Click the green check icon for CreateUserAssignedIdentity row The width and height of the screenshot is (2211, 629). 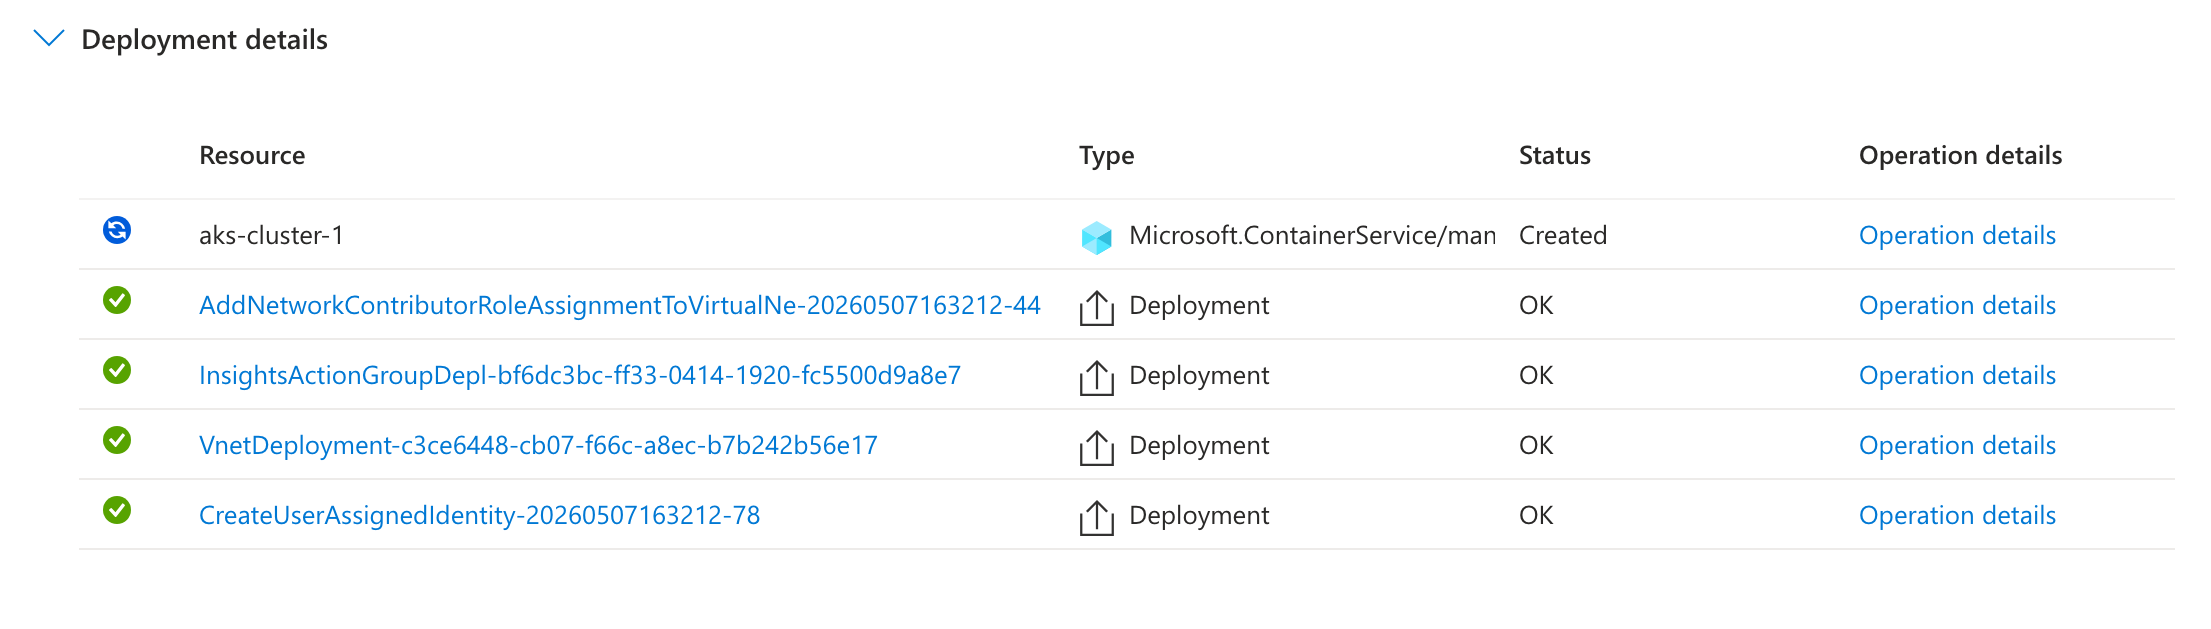(117, 510)
